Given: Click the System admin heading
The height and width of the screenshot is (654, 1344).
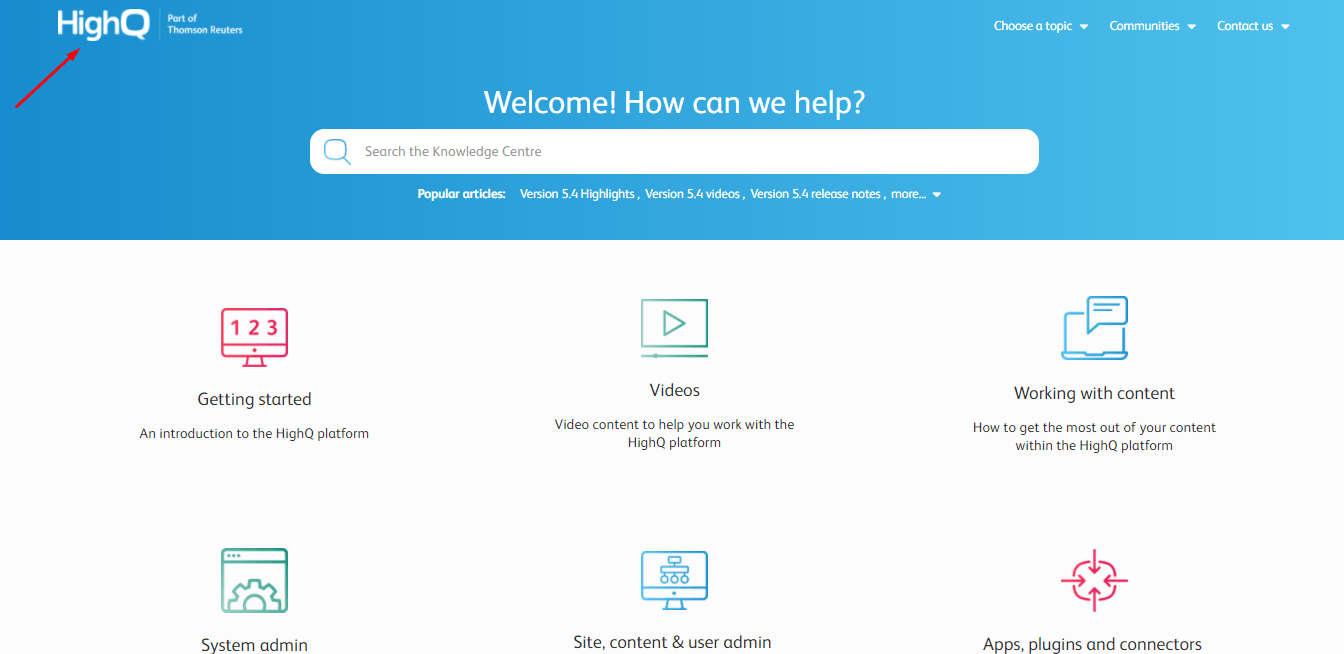Looking at the screenshot, I should (x=254, y=645).
